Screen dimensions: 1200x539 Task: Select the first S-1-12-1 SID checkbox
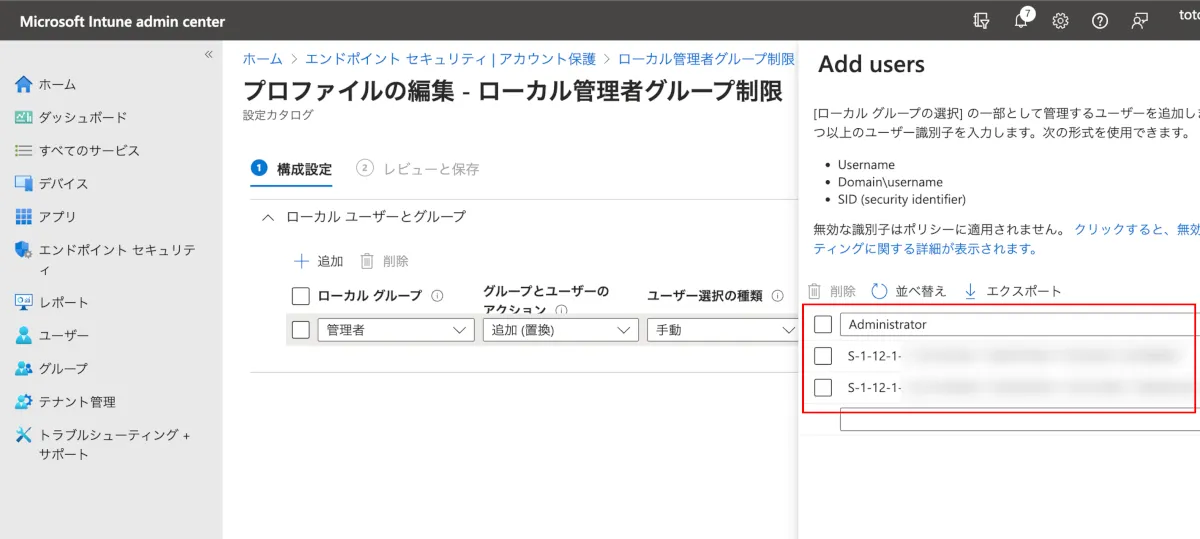coord(823,356)
